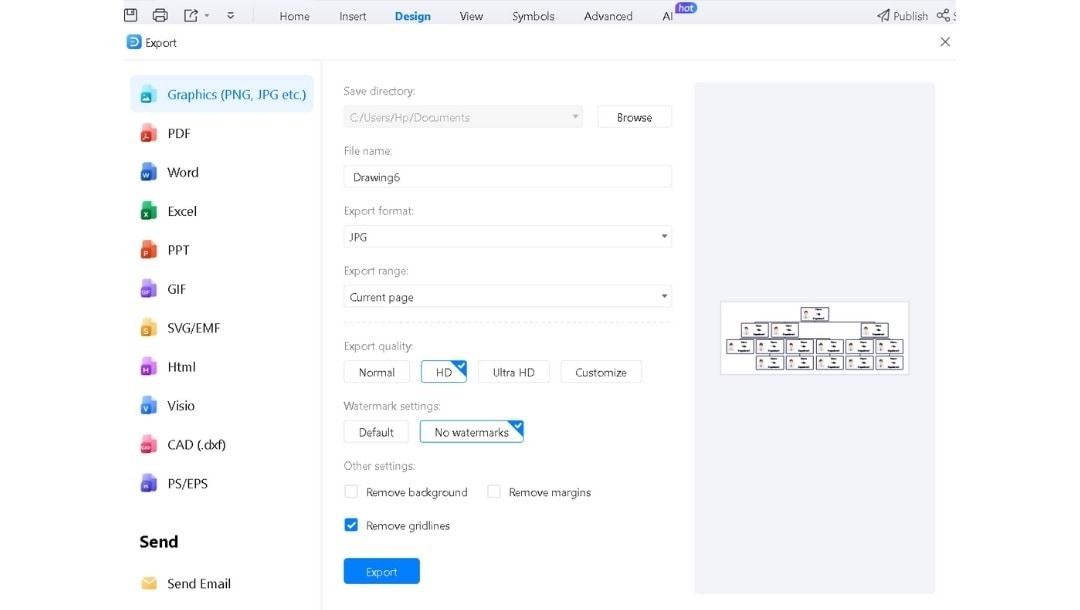Select the Excel format icon
Image resolution: width=1080 pixels, height=610 pixels.
147,211
